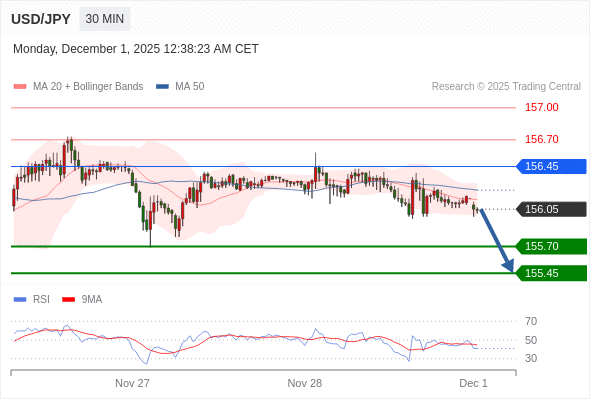
Task: Click the RSI legend swatch
Action: (20, 300)
